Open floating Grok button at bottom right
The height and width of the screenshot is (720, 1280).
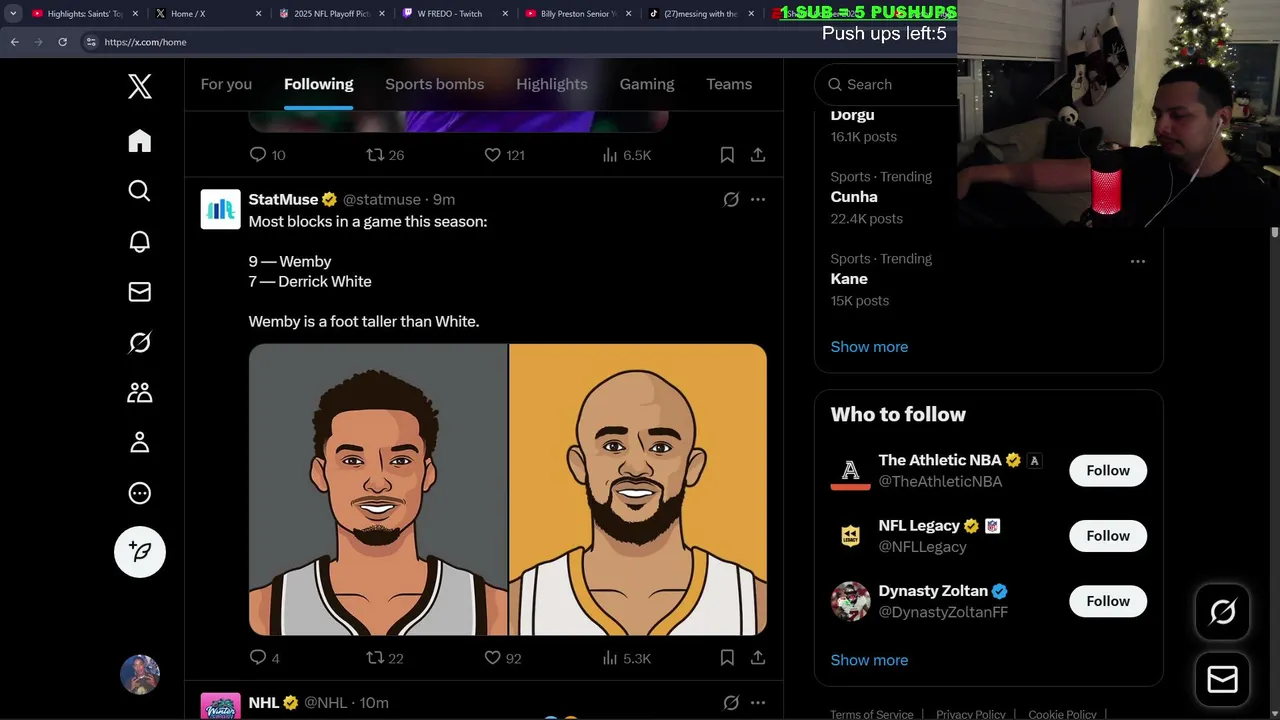tap(1222, 612)
